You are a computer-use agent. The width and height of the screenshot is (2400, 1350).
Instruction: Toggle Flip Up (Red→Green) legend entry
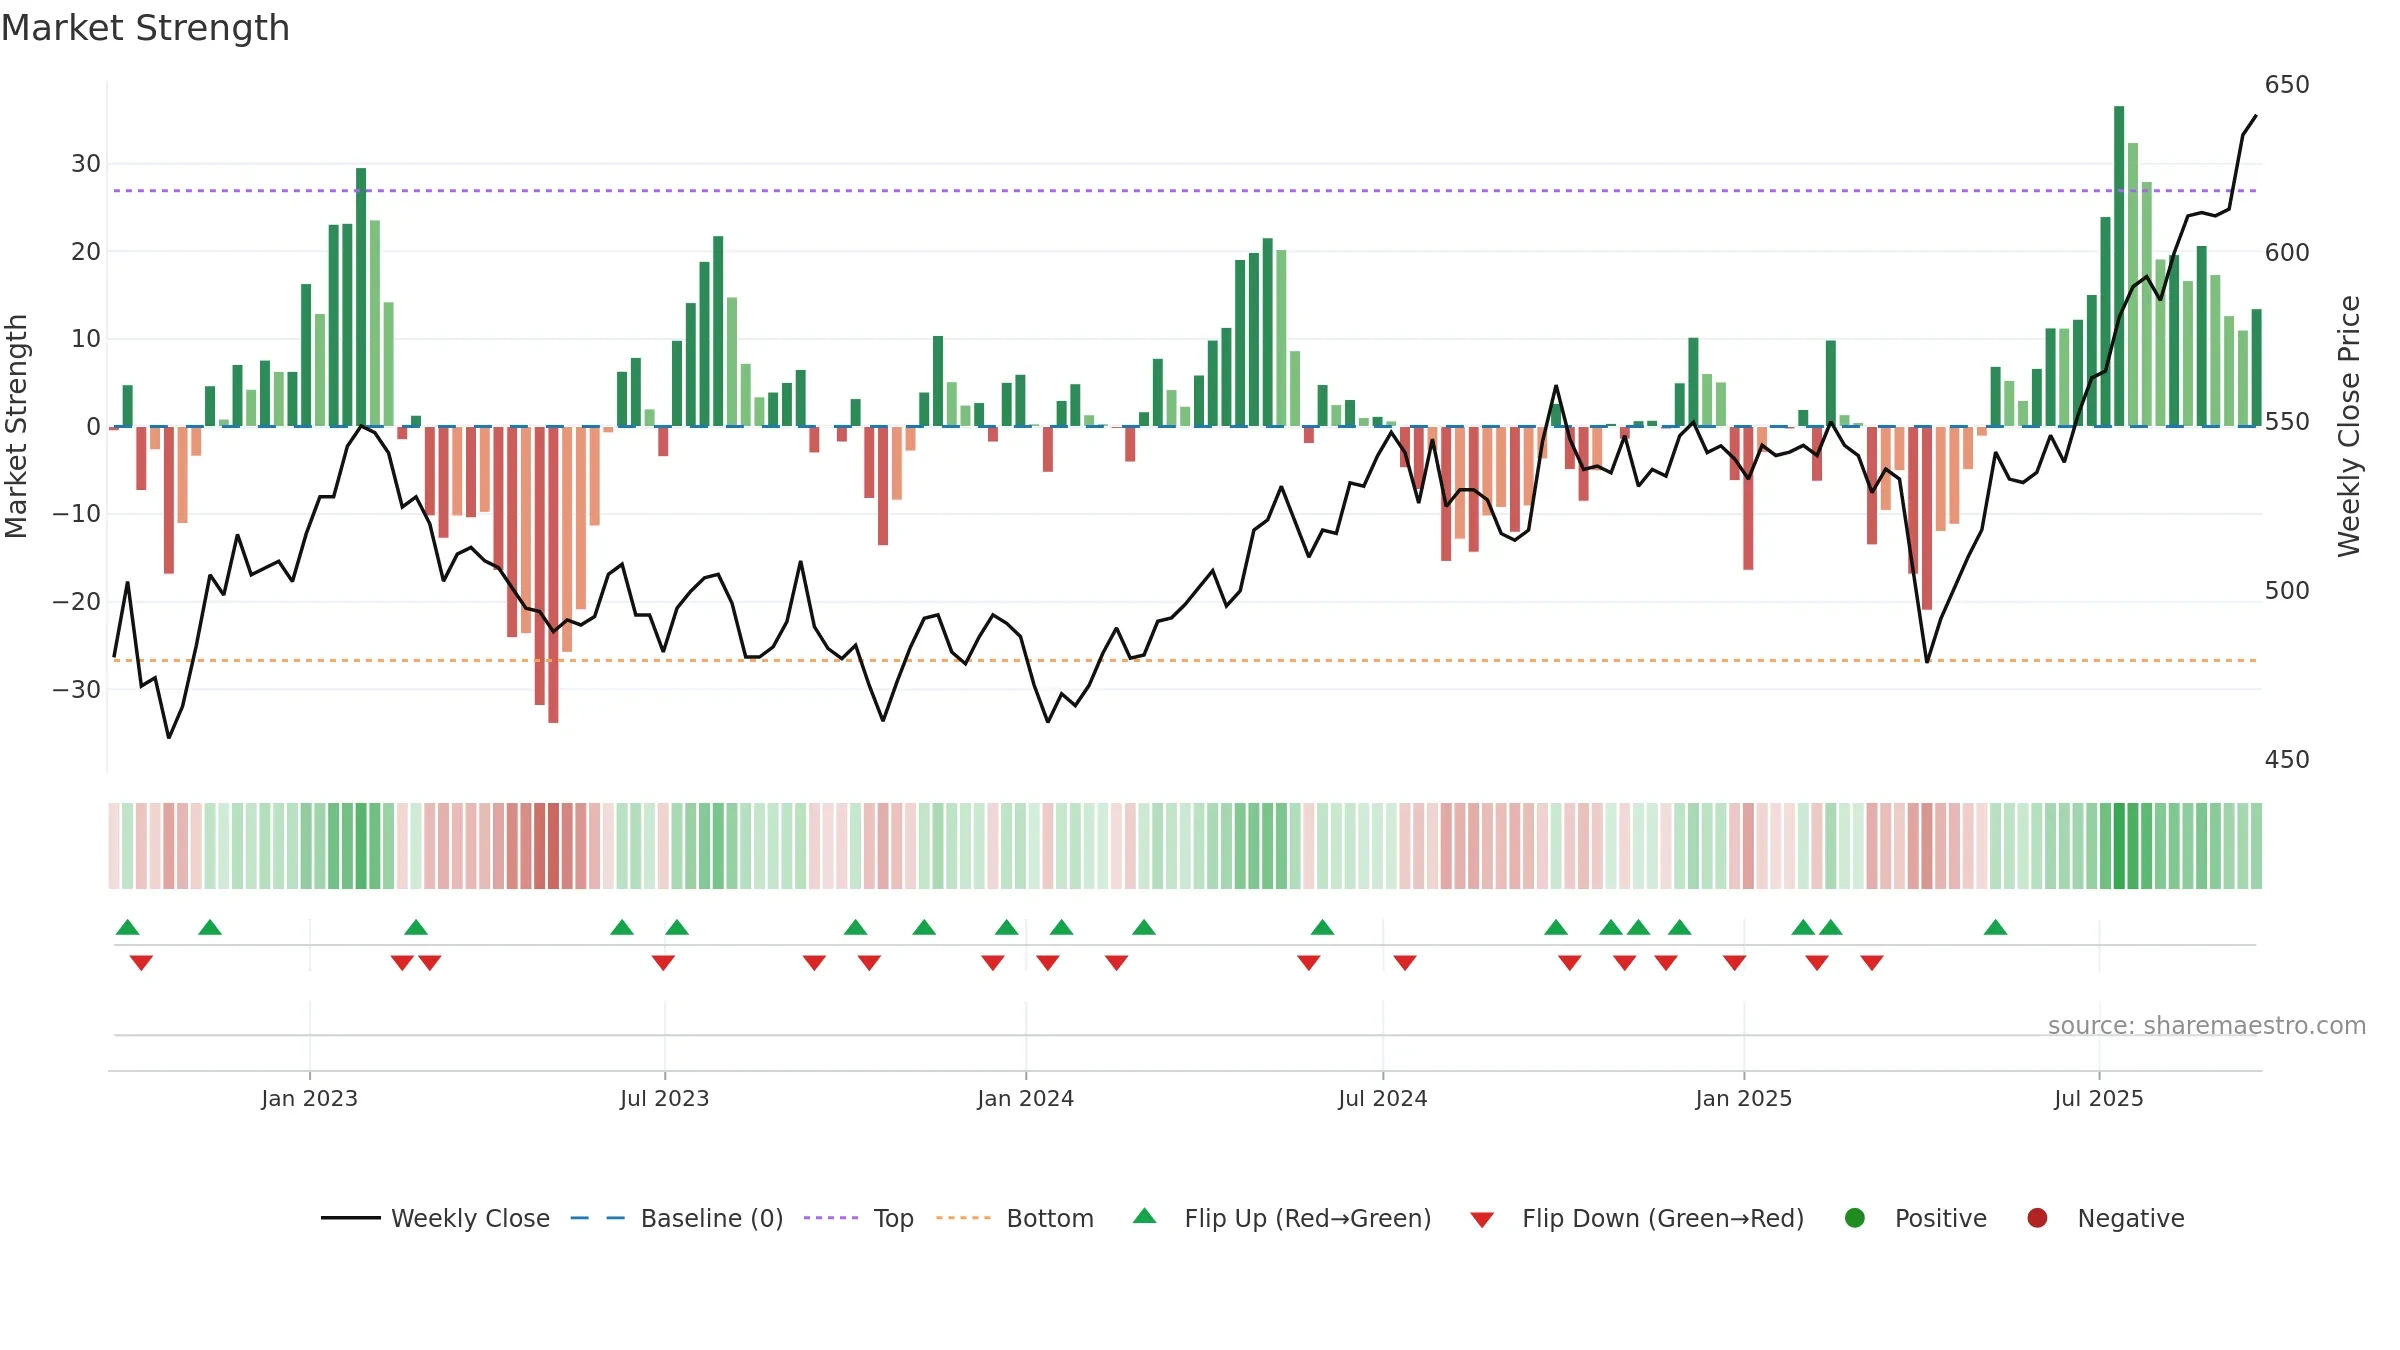(1282, 1218)
